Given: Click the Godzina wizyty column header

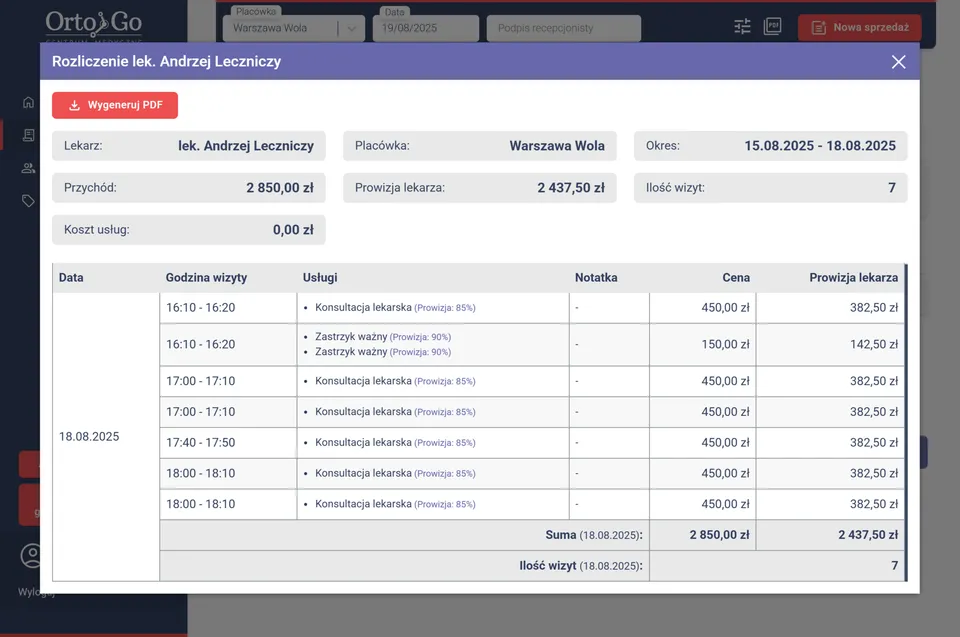Looking at the screenshot, I should (x=206, y=278).
